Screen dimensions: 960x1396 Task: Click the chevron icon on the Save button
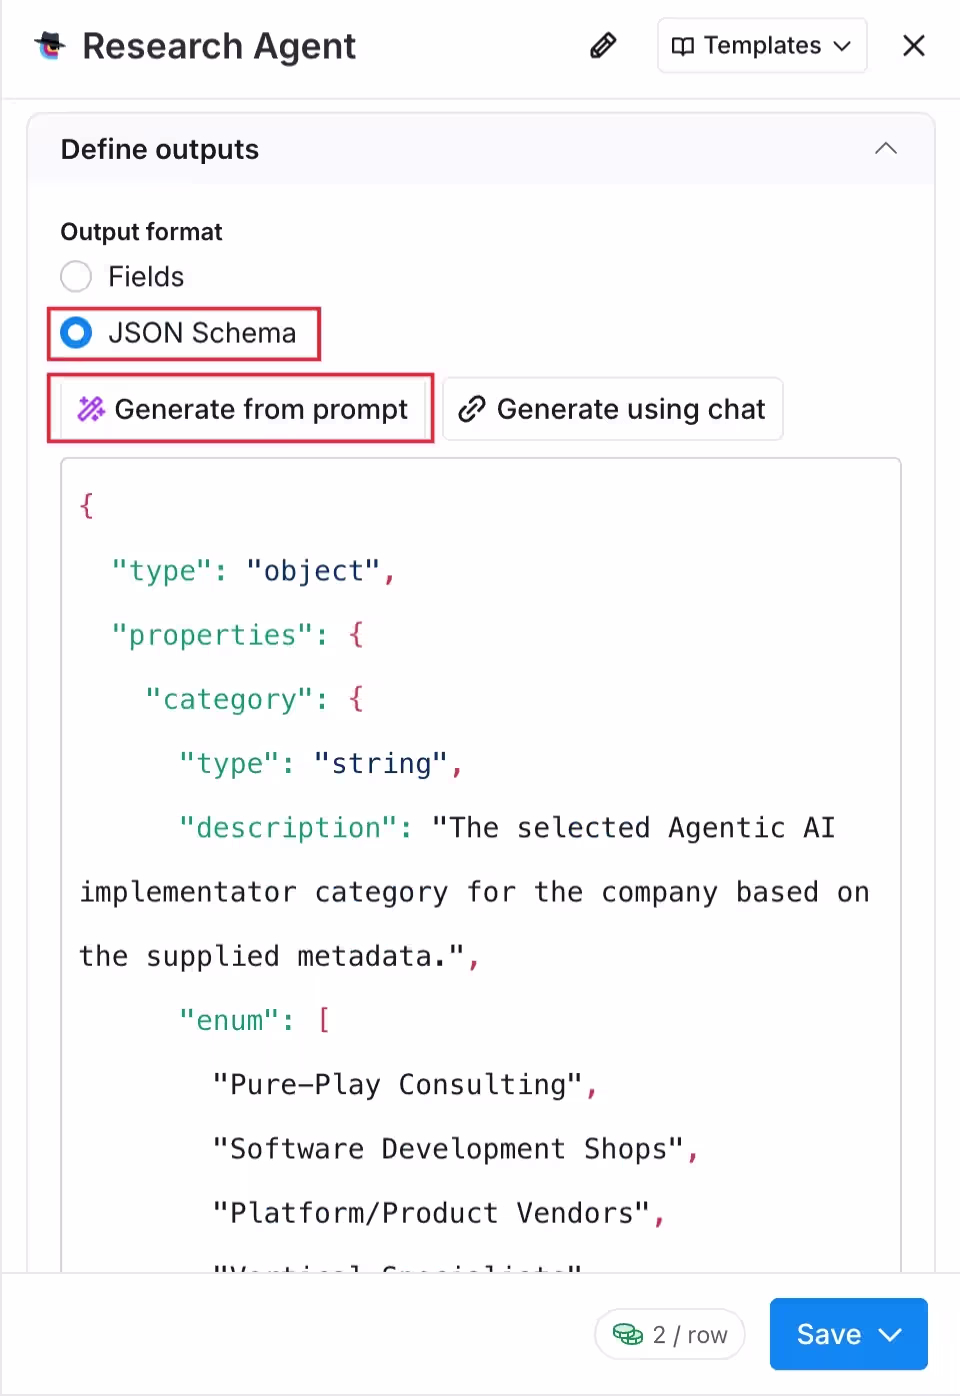coord(888,1334)
